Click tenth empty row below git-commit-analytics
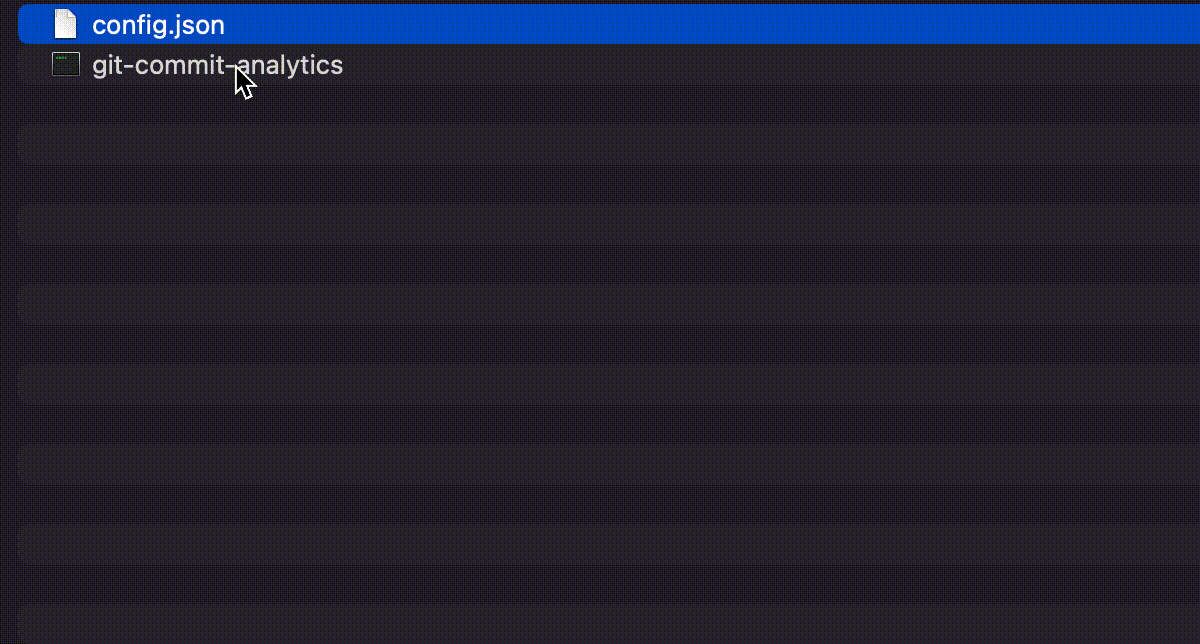Screen dimensions: 1200x644 click(609, 465)
